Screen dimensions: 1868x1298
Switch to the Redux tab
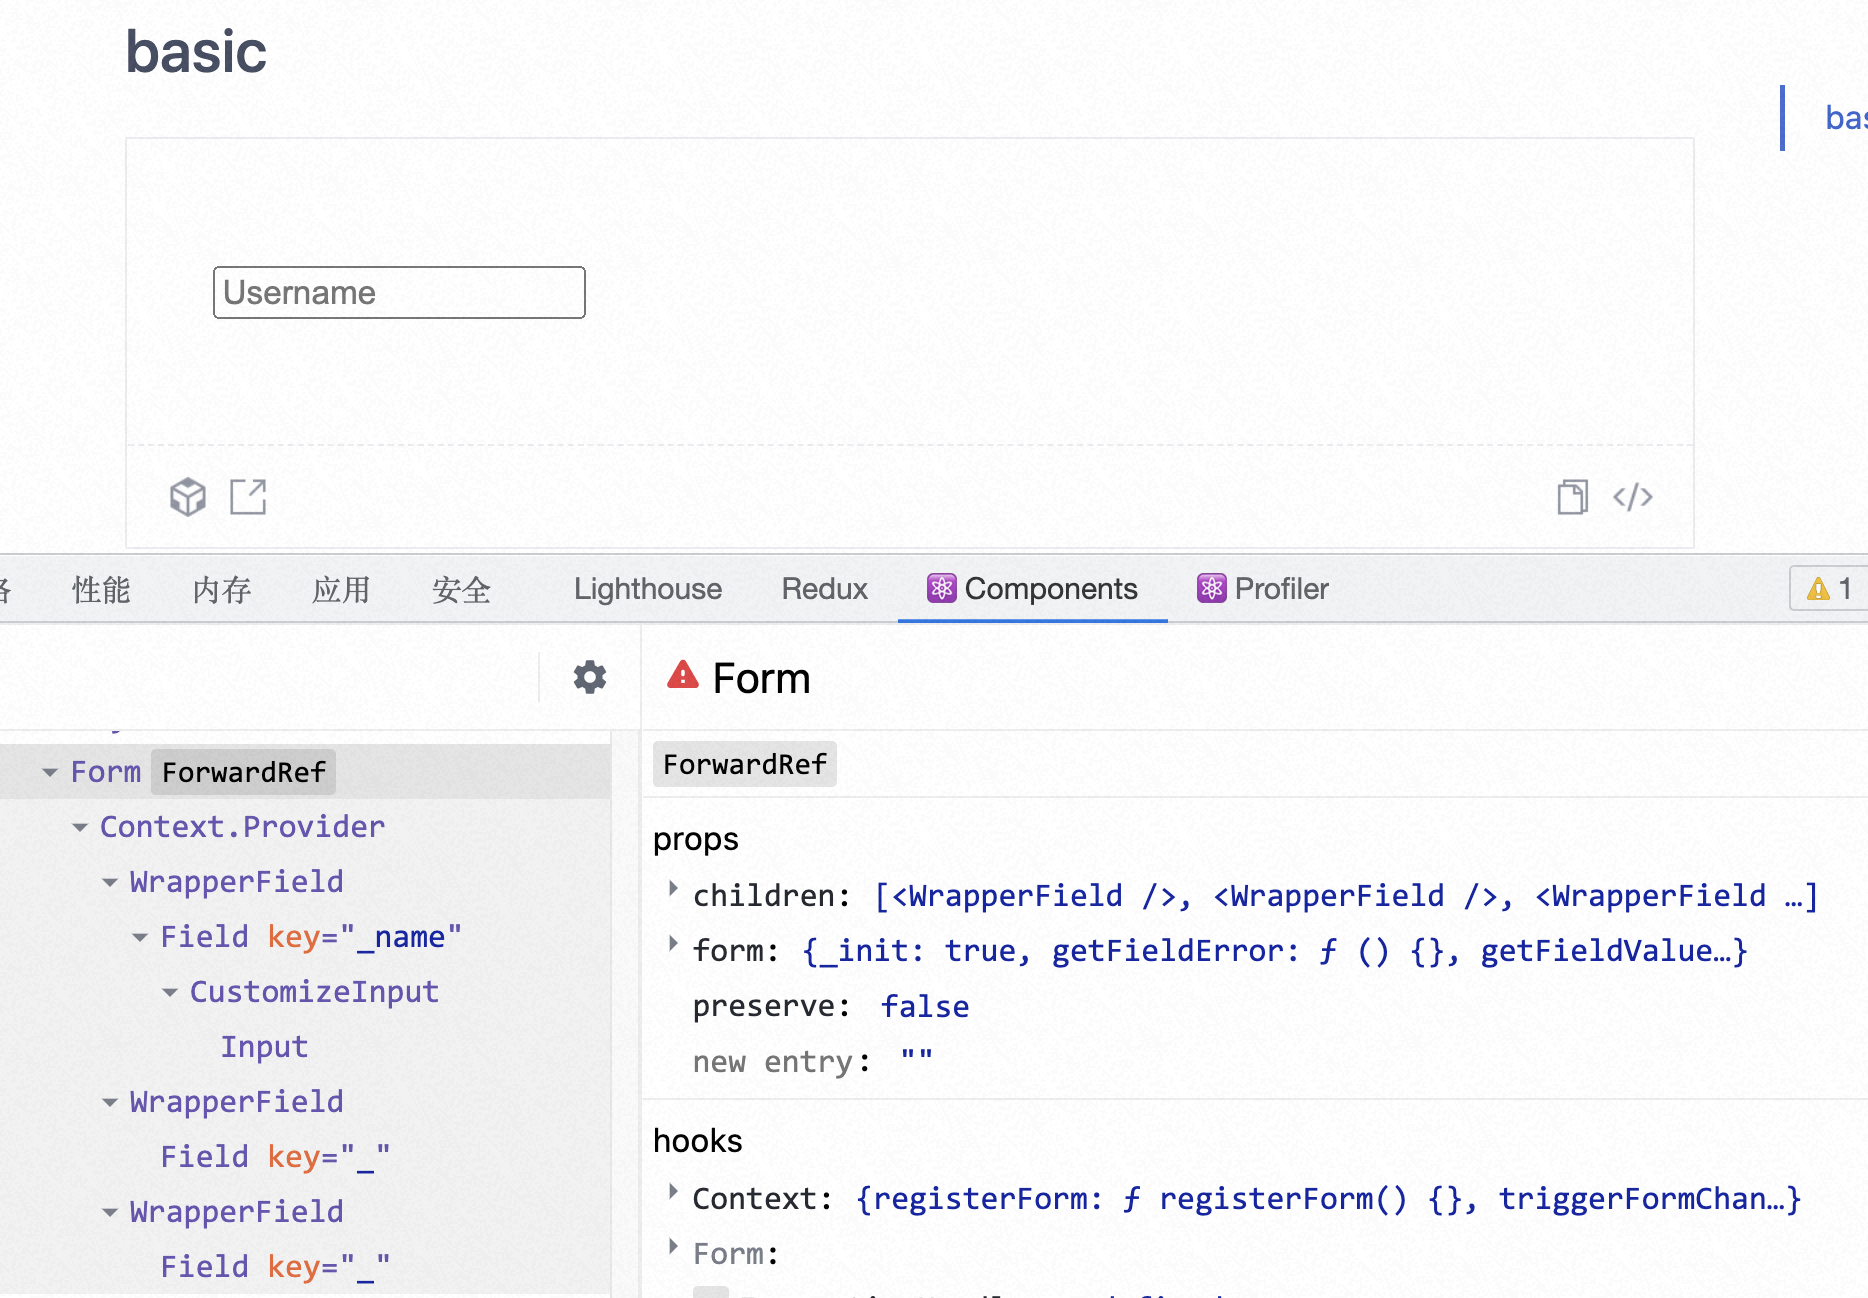[x=824, y=589]
